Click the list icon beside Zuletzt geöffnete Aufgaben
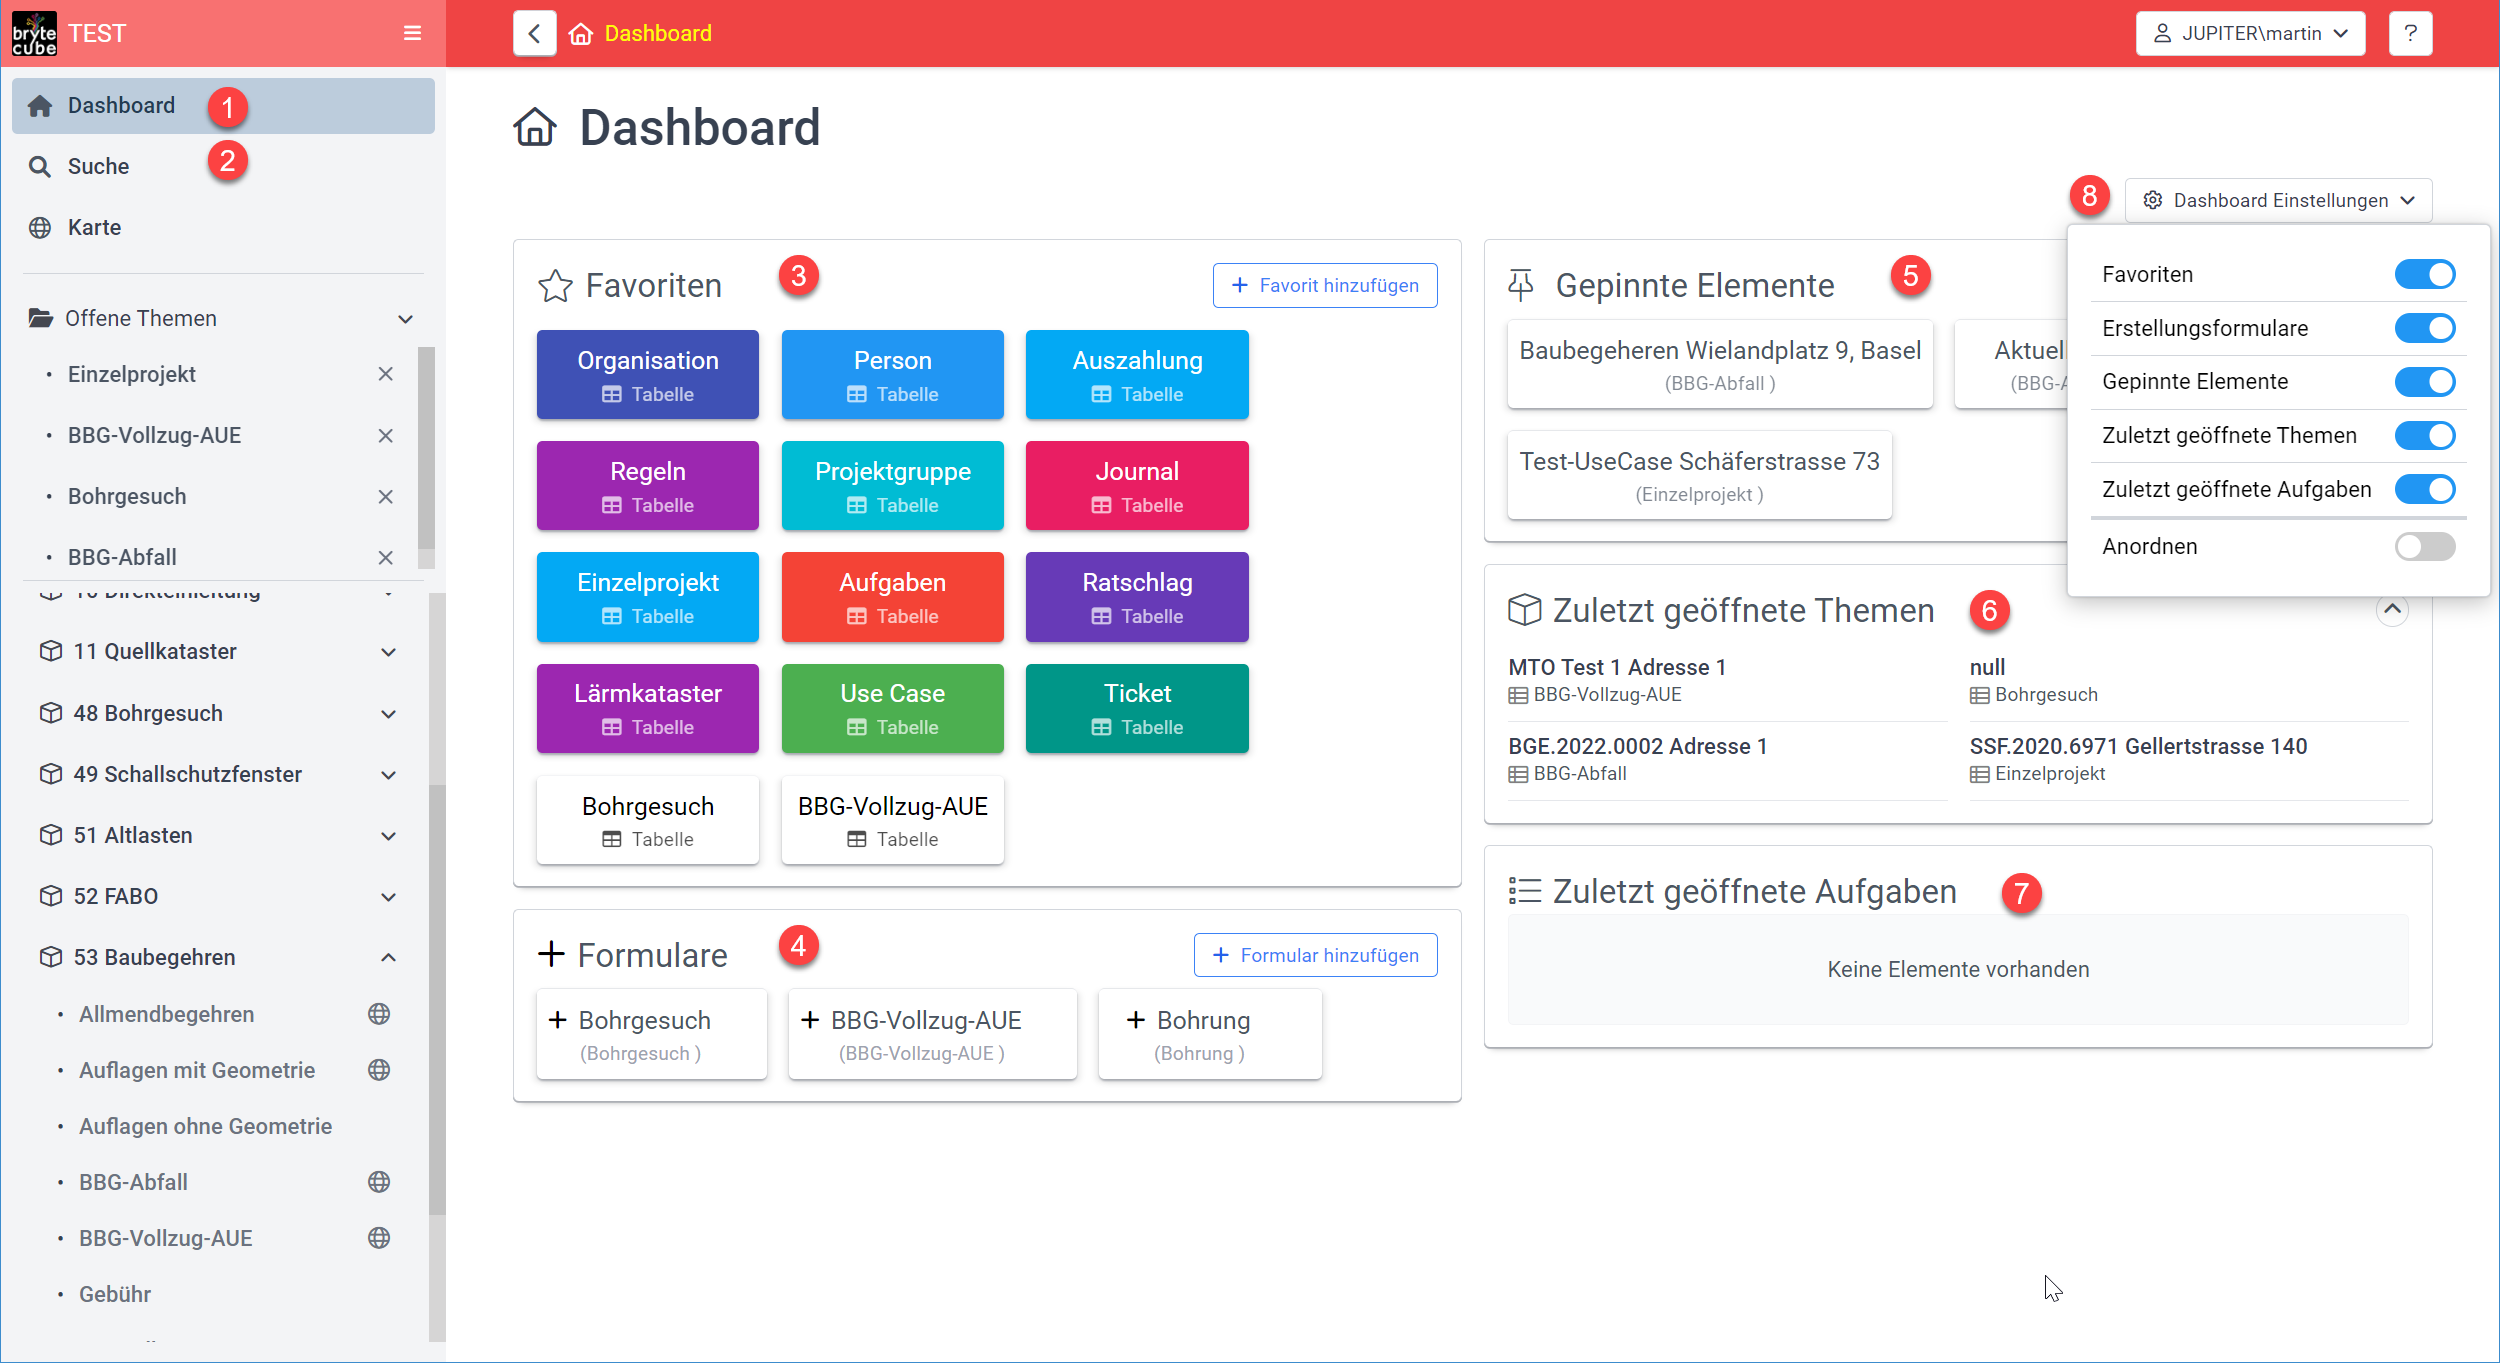Image resolution: width=2500 pixels, height=1363 pixels. 1525,890
